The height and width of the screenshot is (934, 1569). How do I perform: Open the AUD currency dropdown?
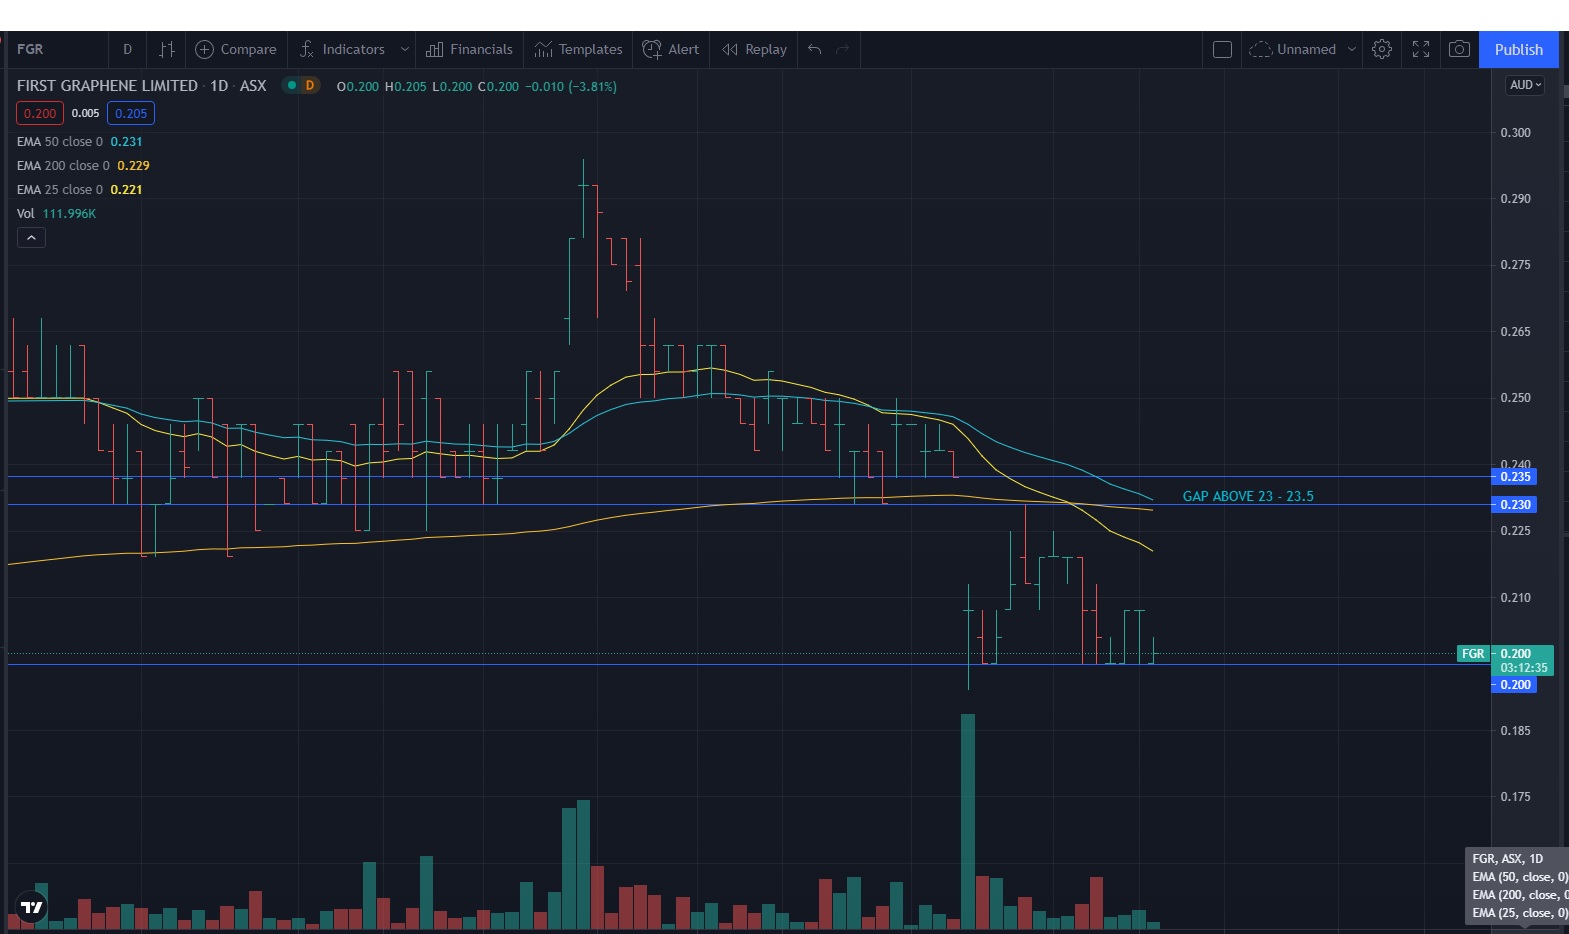pyautogui.click(x=1525, y=85)
